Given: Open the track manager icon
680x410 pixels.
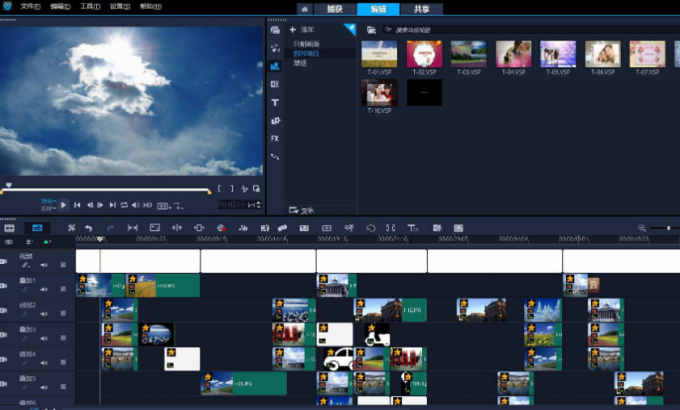Looking at the screenshot, I should coord(29,242).
